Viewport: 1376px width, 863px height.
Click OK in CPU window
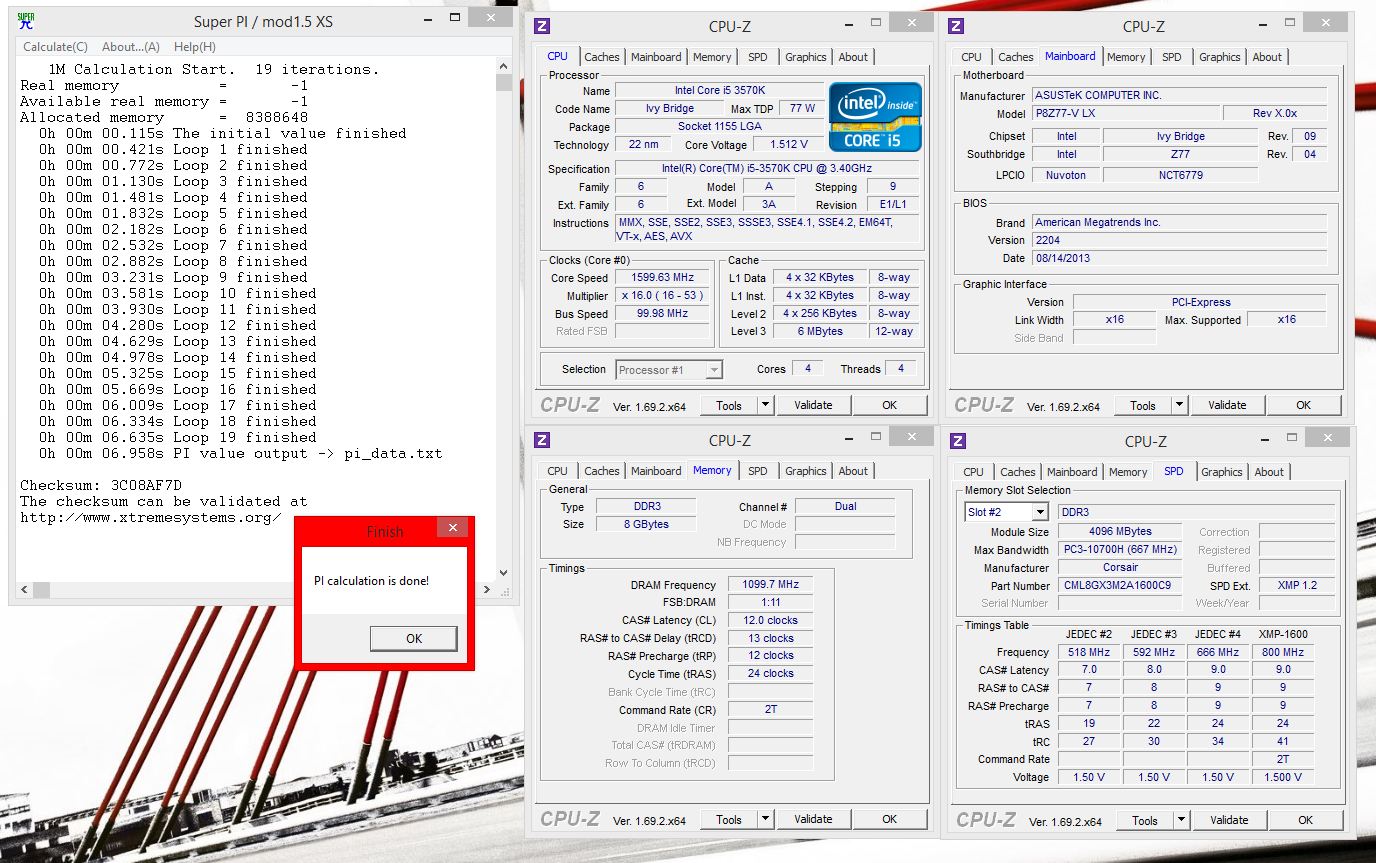coord(889,405)
